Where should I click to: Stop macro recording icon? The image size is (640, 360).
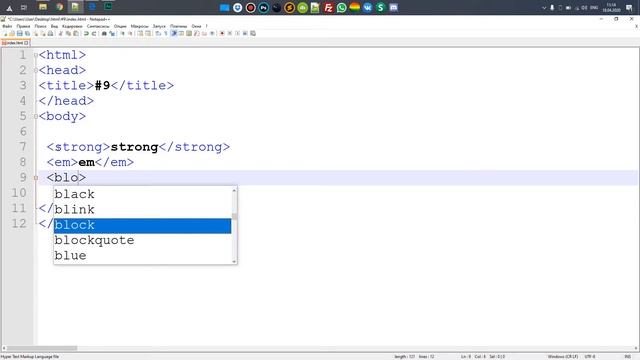tap(230, 33)
